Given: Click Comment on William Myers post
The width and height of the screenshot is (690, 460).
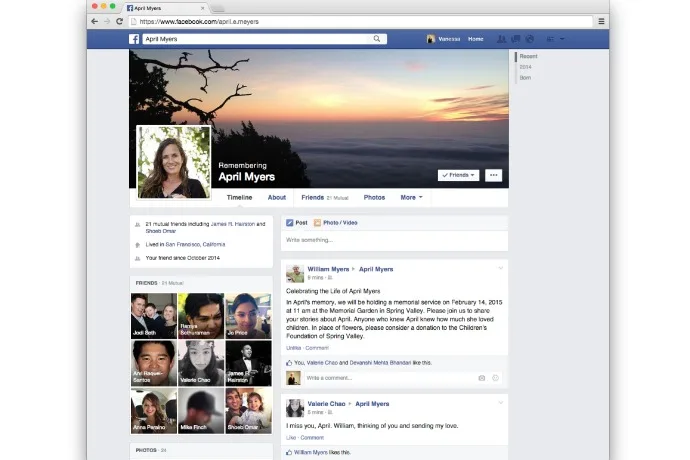Looking at the screenshot, I should (317, 348).
